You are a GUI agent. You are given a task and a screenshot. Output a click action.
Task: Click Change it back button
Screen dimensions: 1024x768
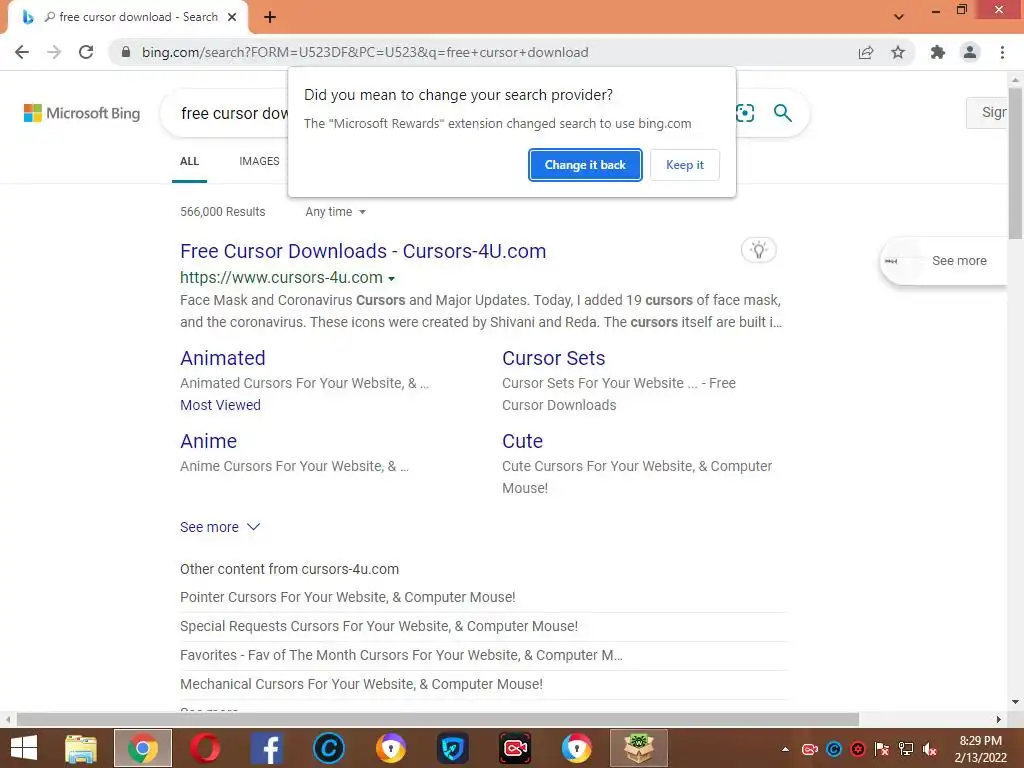(585, 165)
